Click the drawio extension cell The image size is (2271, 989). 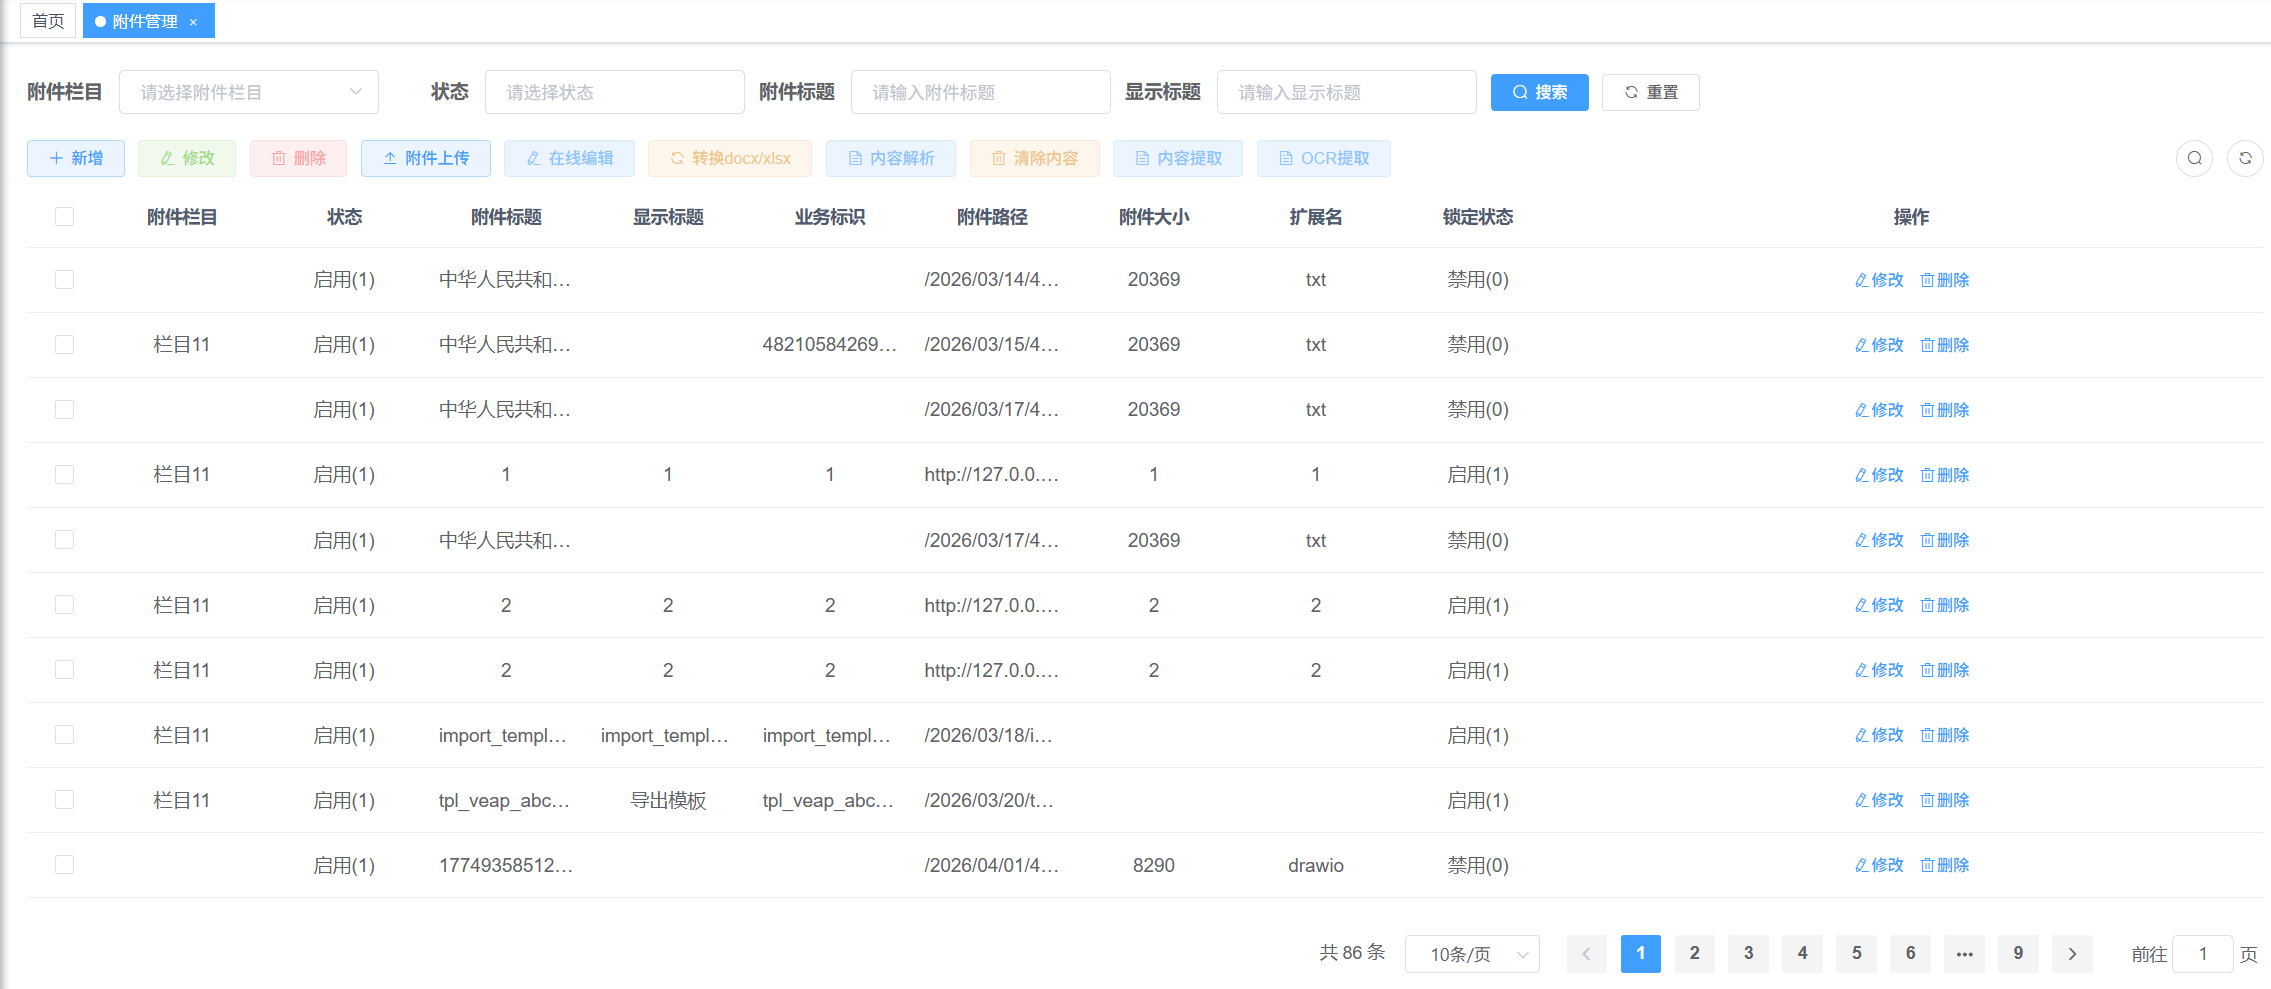(1316, 865)
